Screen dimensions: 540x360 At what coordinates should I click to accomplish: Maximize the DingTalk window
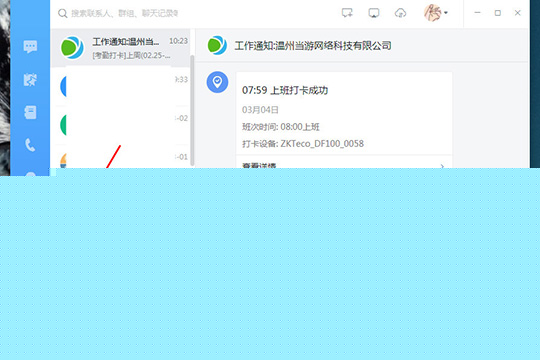pos(498,13)
